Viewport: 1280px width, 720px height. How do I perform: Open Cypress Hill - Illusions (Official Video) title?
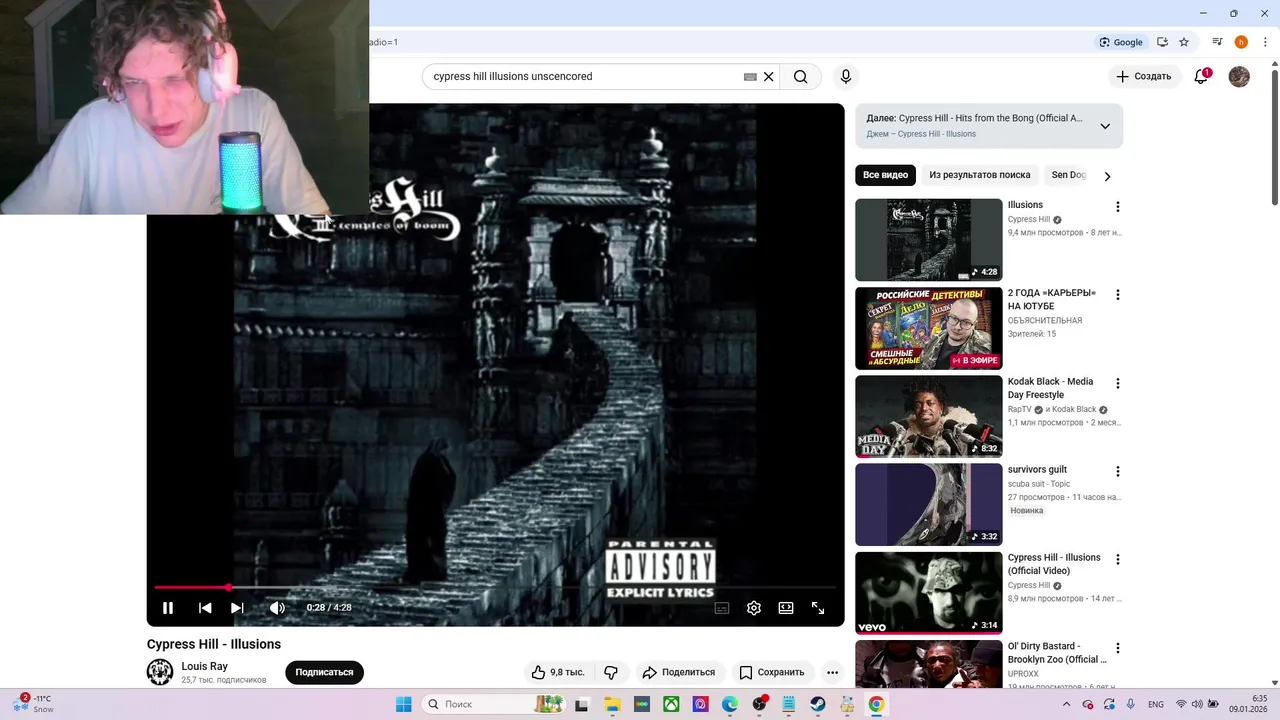(x=1054, y=564)
